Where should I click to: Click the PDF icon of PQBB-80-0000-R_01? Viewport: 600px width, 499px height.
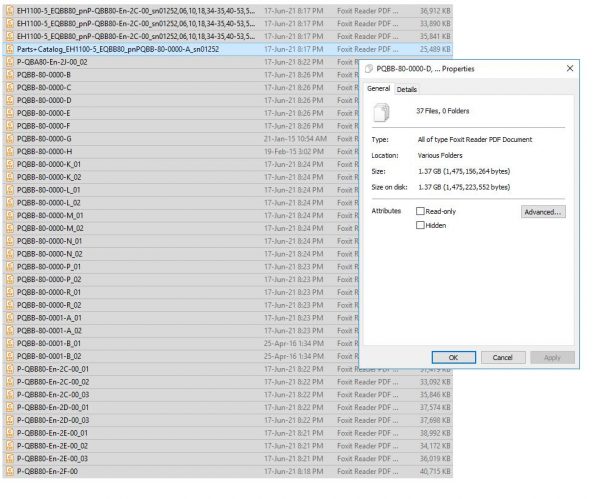(x=10, y=292)
